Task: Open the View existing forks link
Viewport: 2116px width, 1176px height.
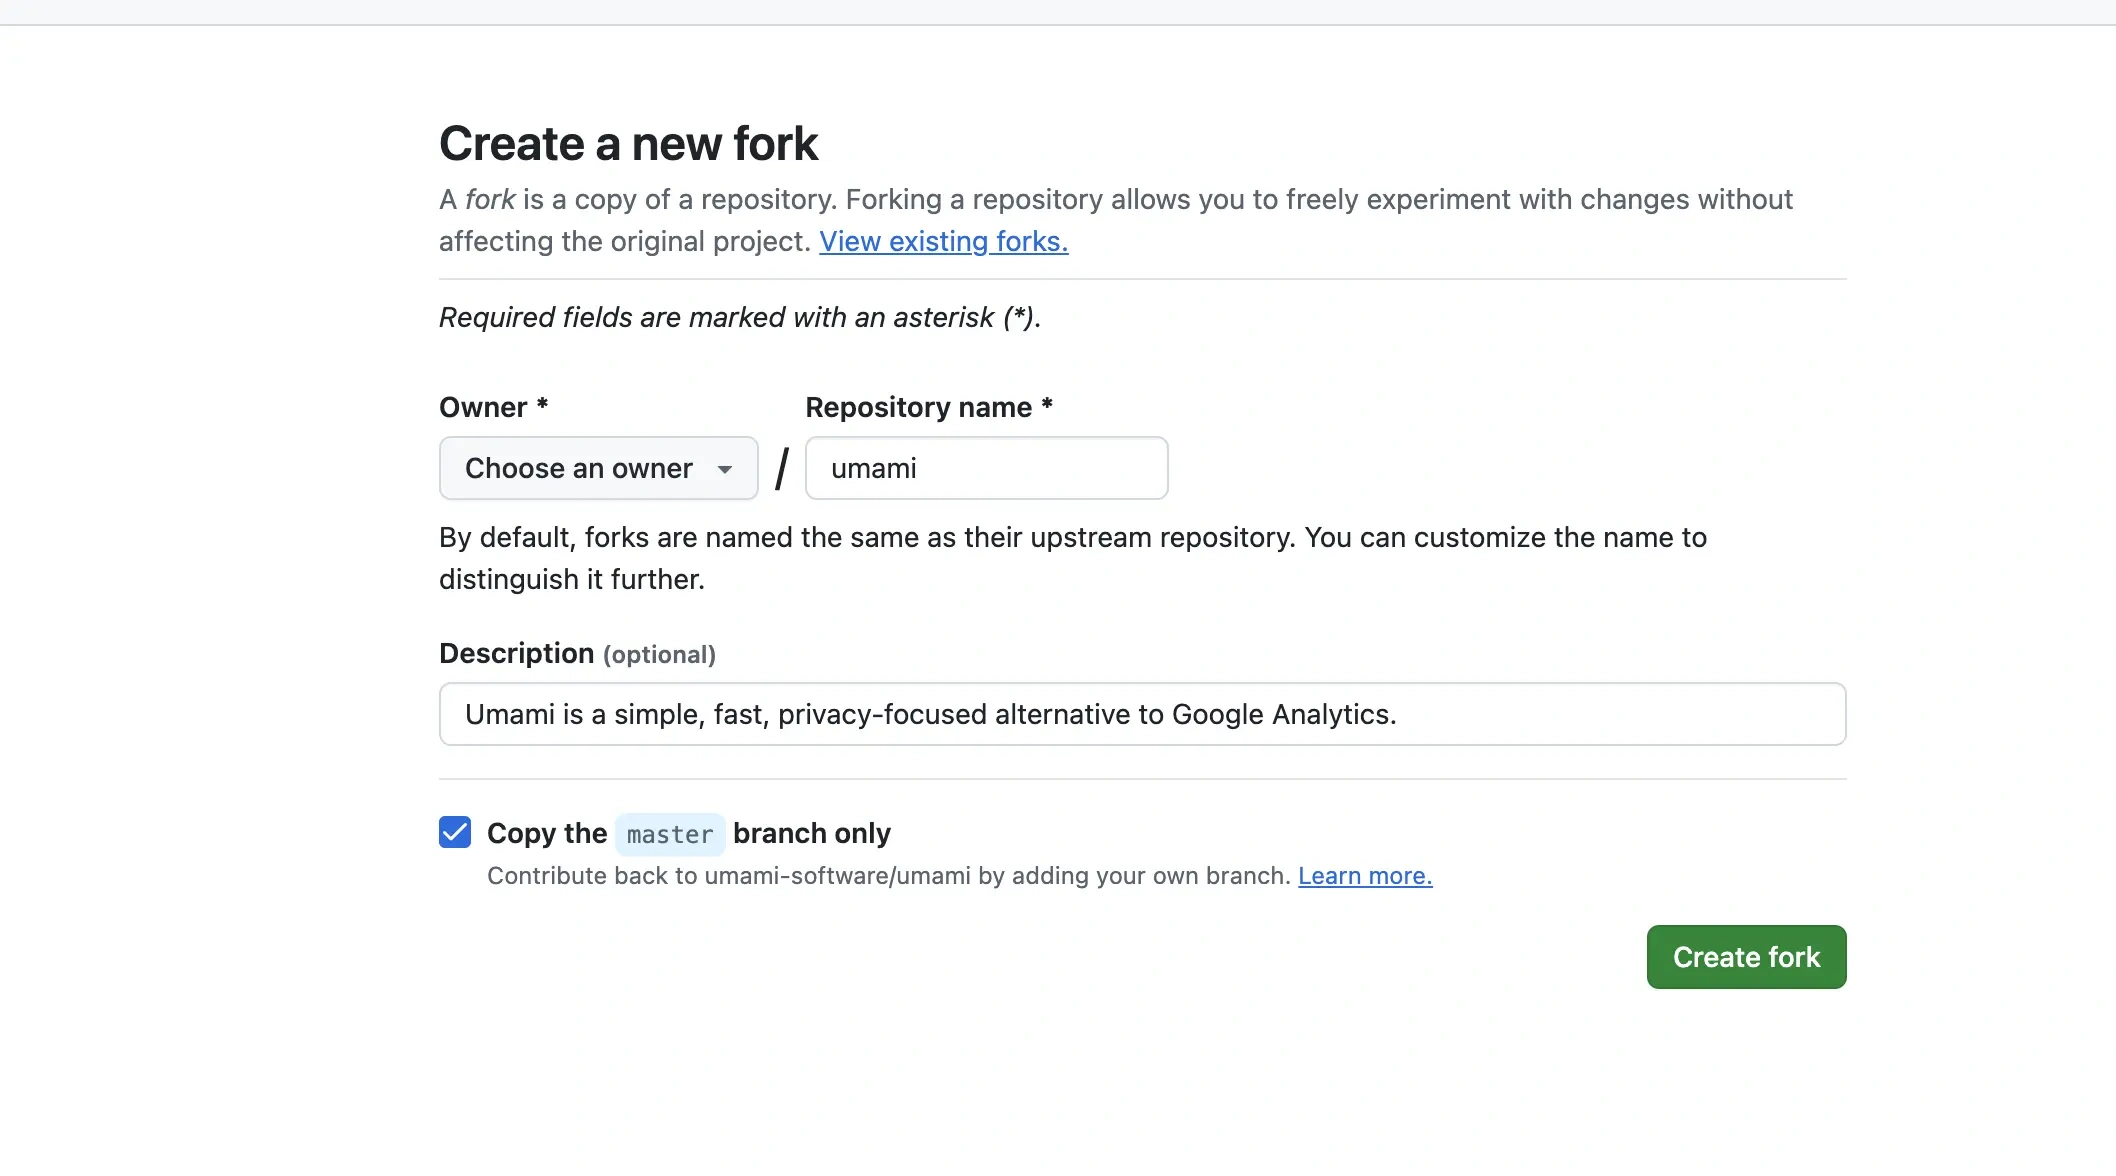Action: tap(943, 242)
